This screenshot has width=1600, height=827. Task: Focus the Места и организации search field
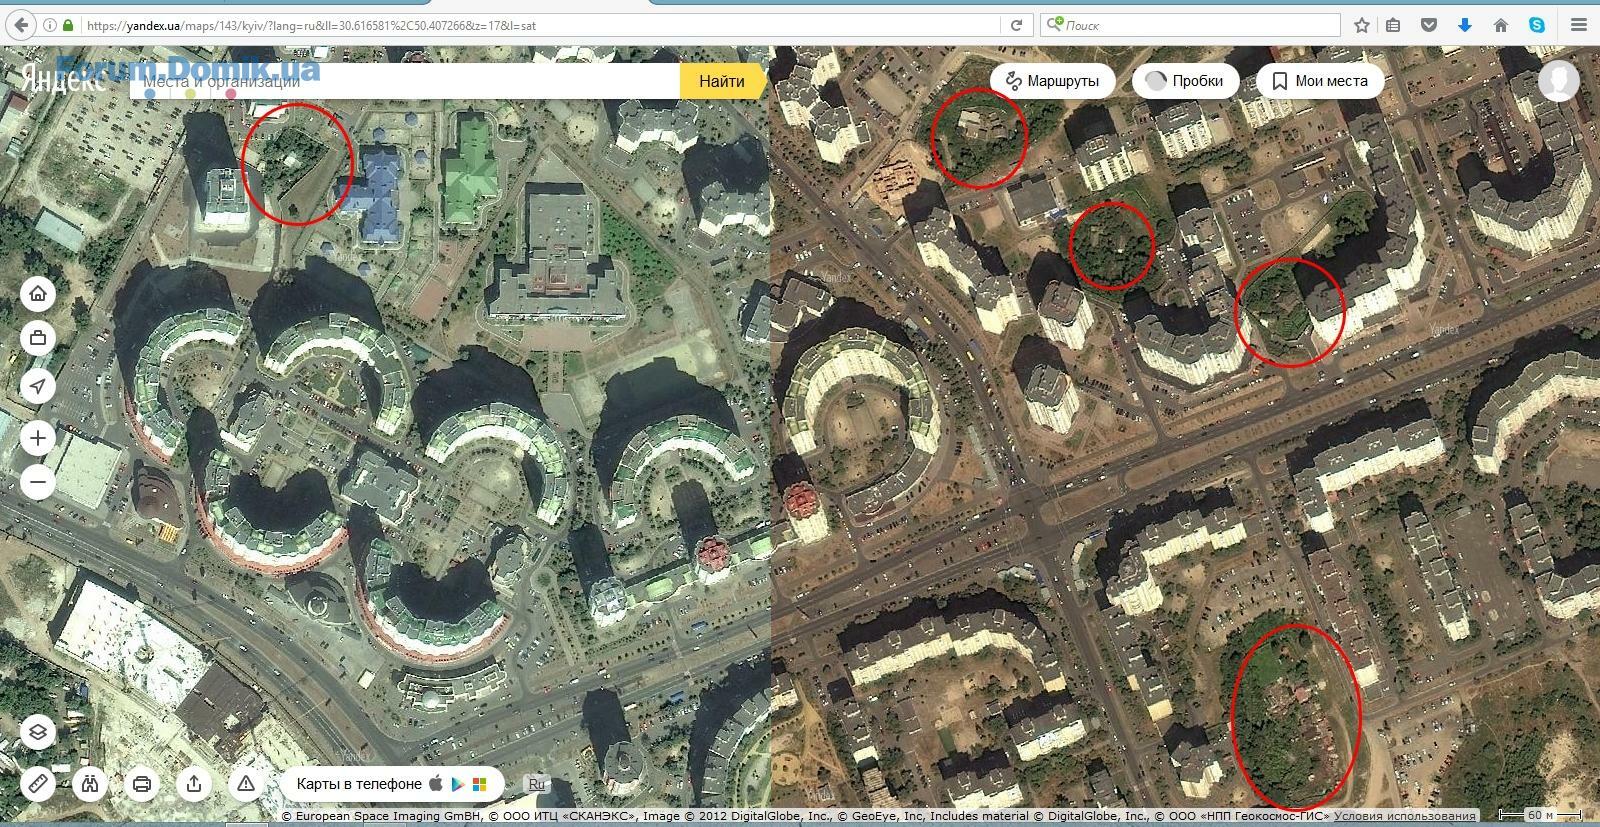[405, 81]
